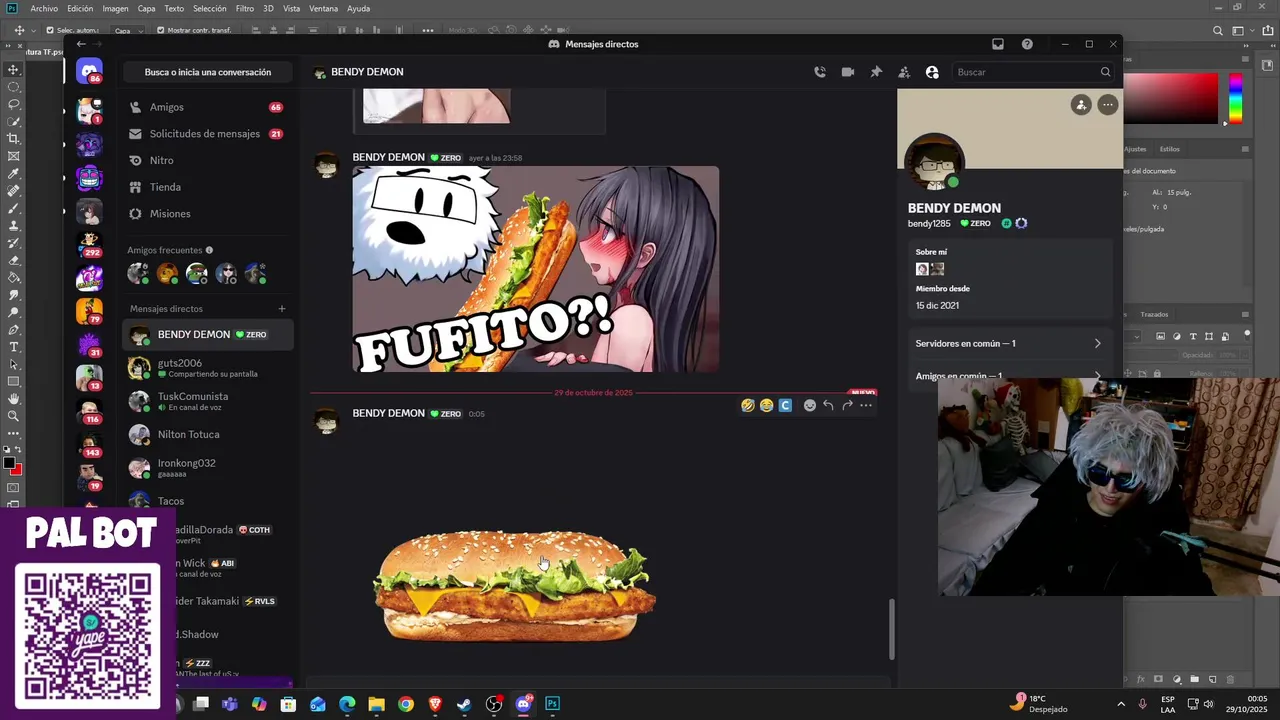
Task: Select Photoshop Zoom tool
Action: pos(14,416)
